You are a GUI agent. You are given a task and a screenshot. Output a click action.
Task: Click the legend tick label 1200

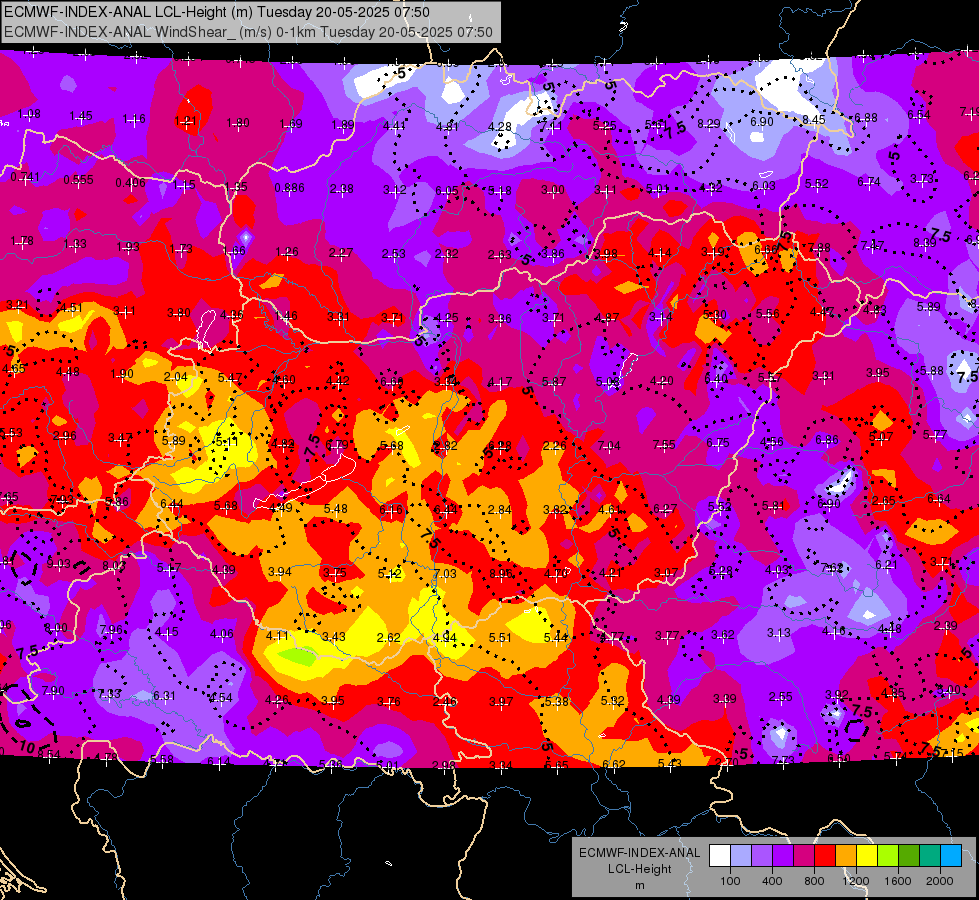click(856, 881)
